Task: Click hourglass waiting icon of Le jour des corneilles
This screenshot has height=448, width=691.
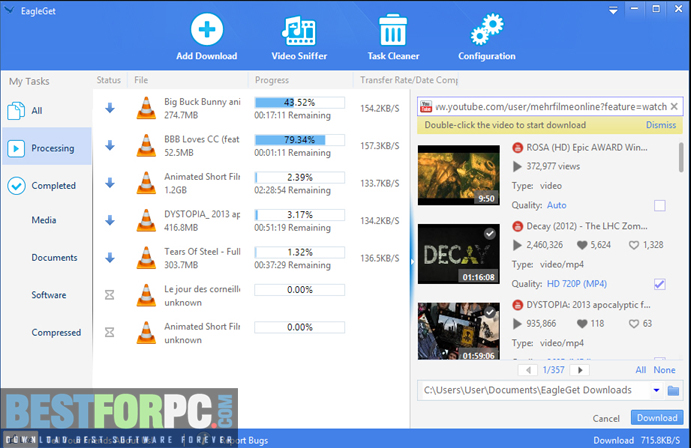Action: coord(110,295)
